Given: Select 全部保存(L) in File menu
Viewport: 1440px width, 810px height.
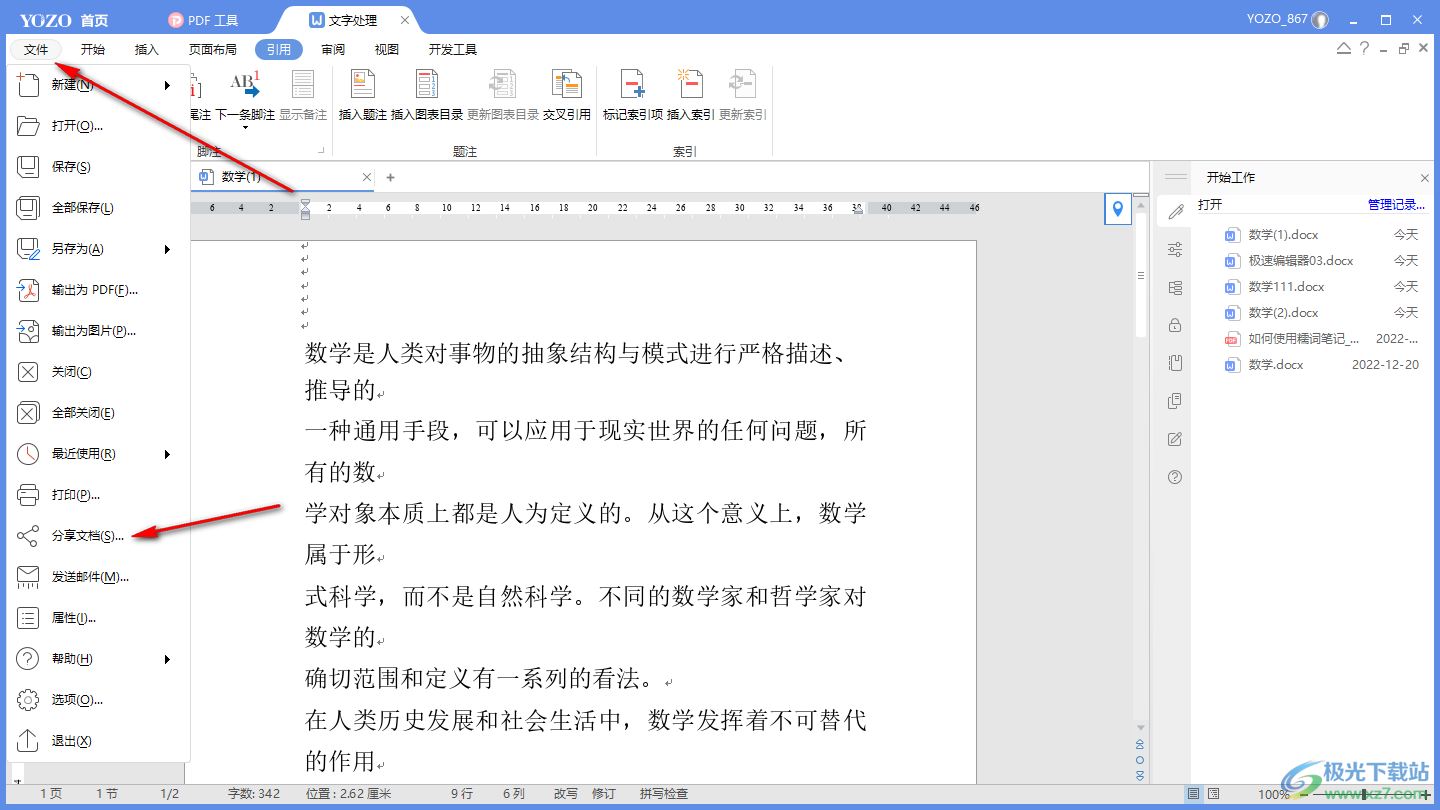Looking at the screenshot, I should pyautogui.click(x=98, y=208).
